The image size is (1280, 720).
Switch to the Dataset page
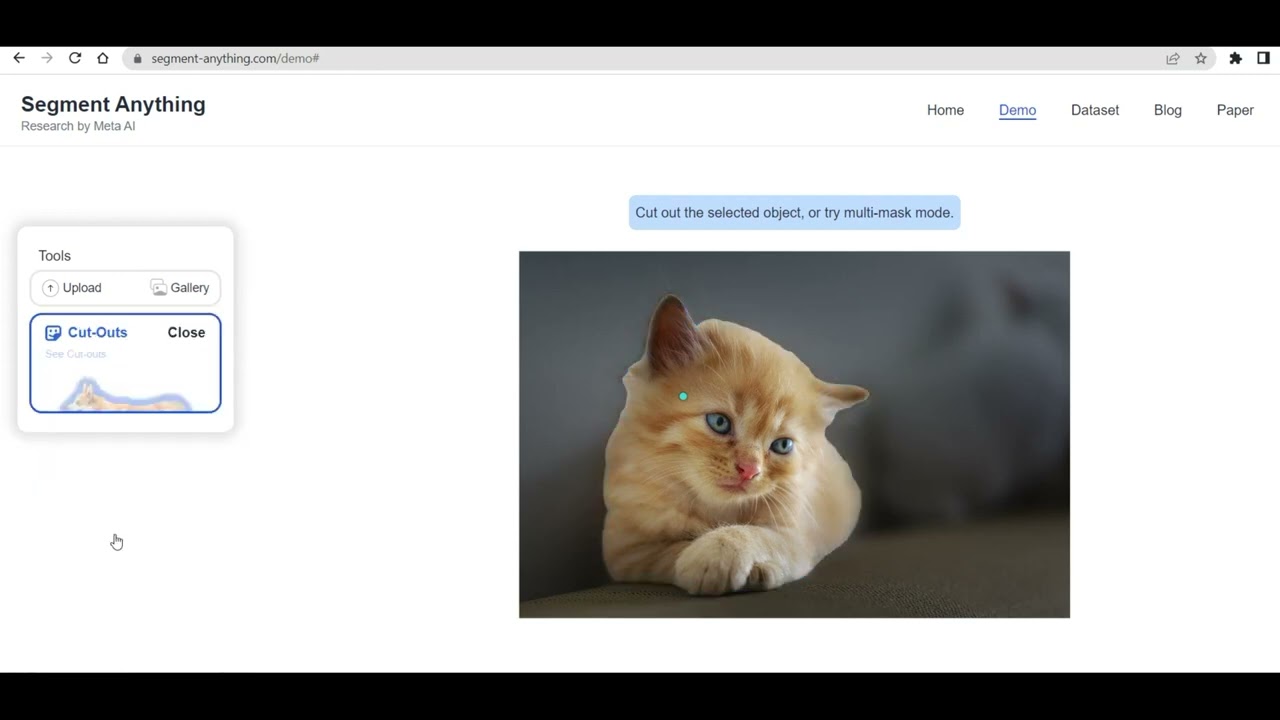[x=1094, y=110]
